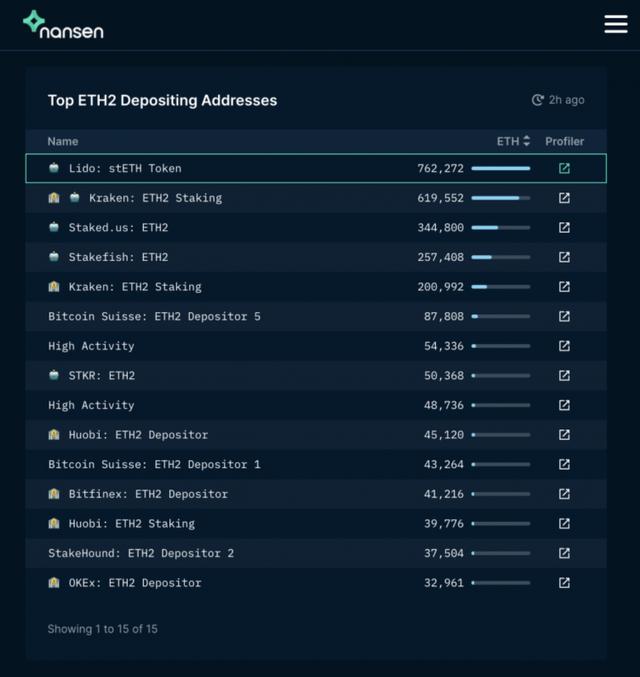Open profiler for Huobi: ETH2 Staking
Image resolution: width=640 pixels, height=677 pixels.
tap(564, 524)
